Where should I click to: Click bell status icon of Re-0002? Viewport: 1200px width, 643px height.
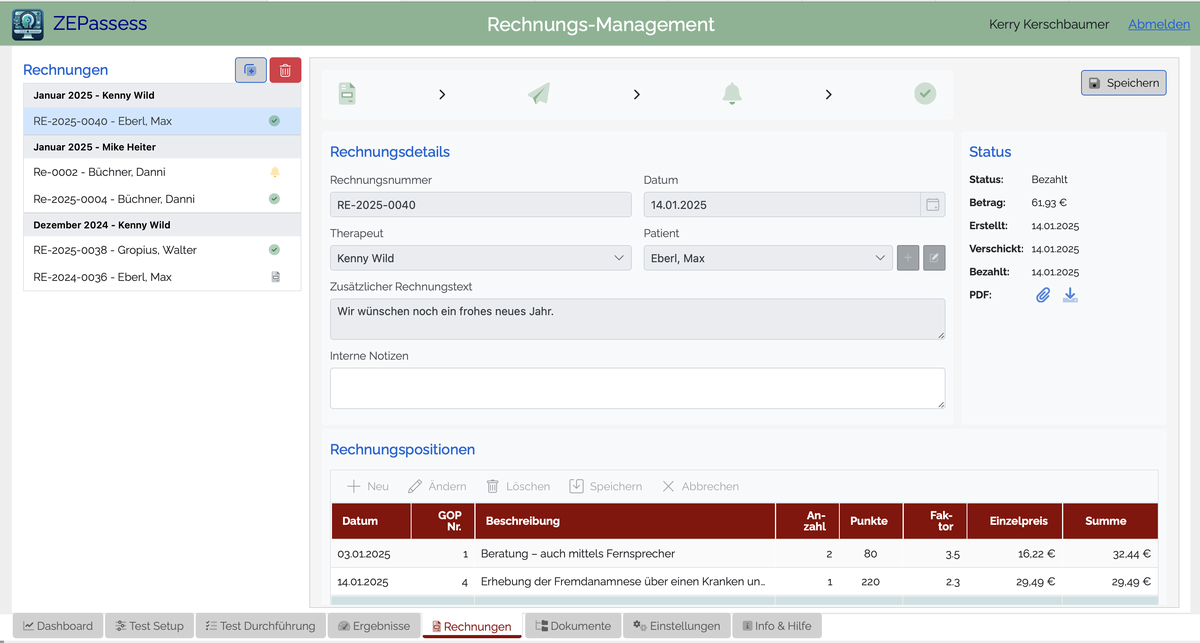tap(275, 172)
